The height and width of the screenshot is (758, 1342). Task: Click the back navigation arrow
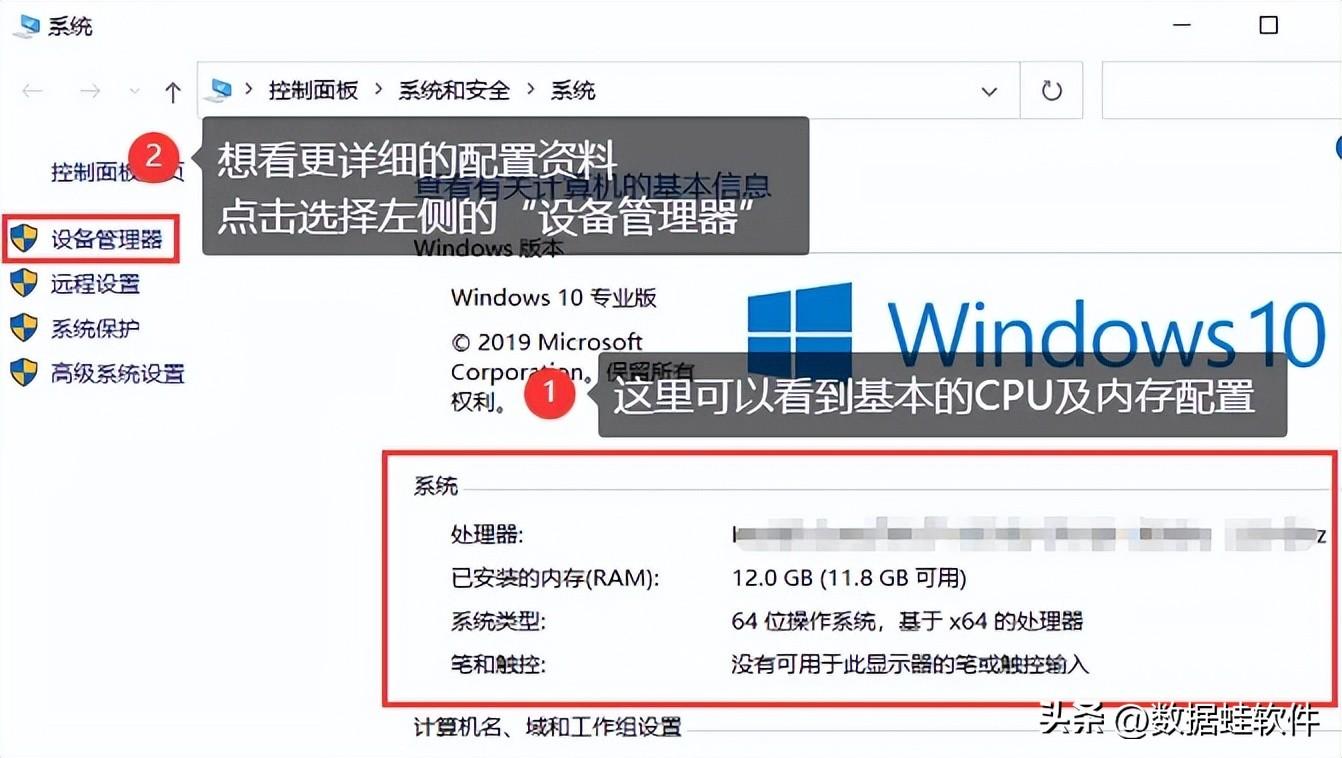[32, 91]
